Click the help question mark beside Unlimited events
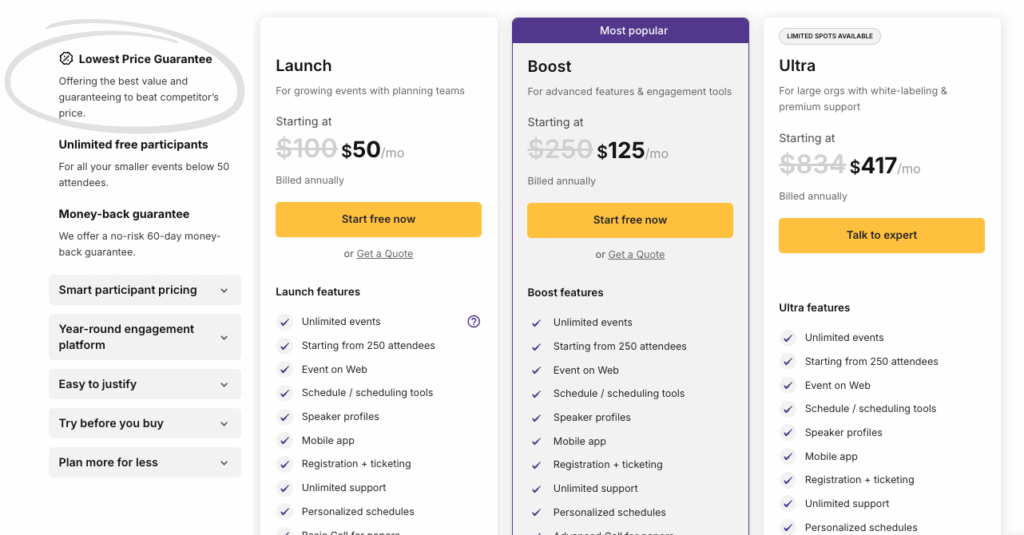The height and width of the screenshot is (535, 1024). [x=473, y=321]
